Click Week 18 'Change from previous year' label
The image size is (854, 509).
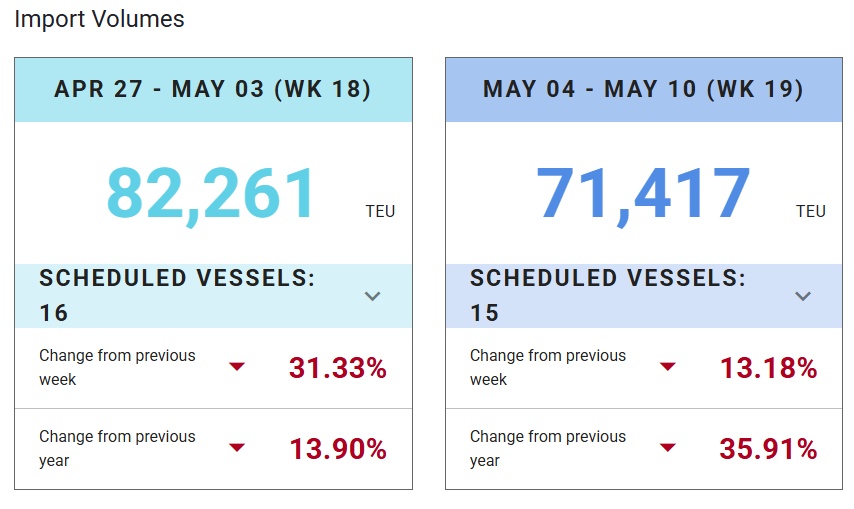(117, 448)
